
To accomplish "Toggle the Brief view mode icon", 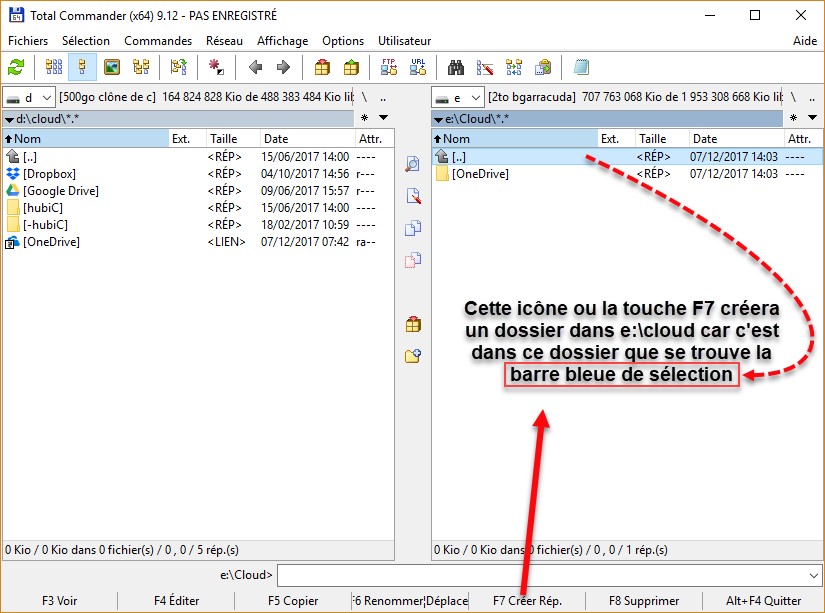I will pos(54,68).
